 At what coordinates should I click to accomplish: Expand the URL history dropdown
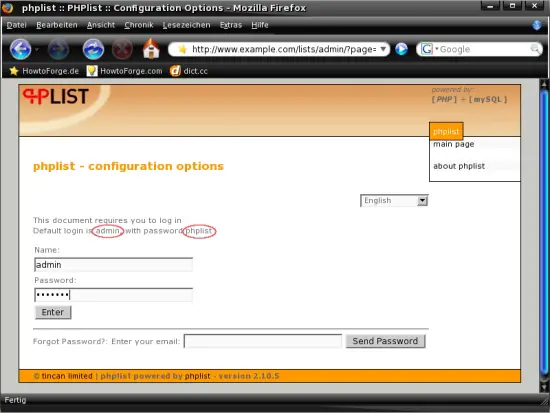click(x=383, y=49)
